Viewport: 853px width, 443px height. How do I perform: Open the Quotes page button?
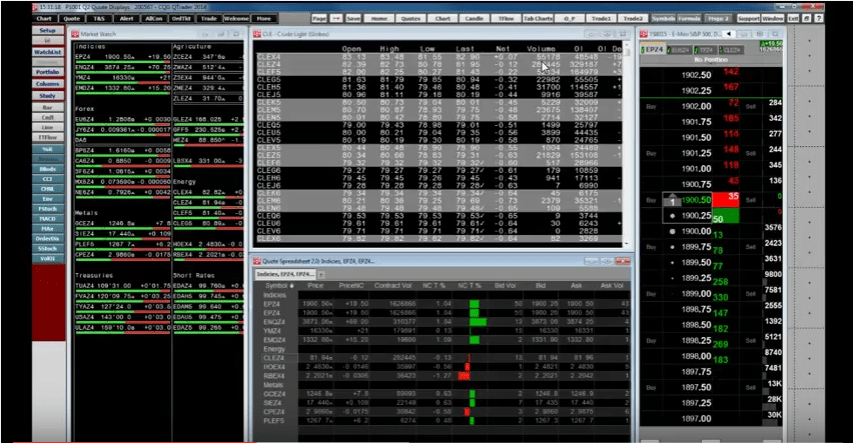[x=411, y=19]
